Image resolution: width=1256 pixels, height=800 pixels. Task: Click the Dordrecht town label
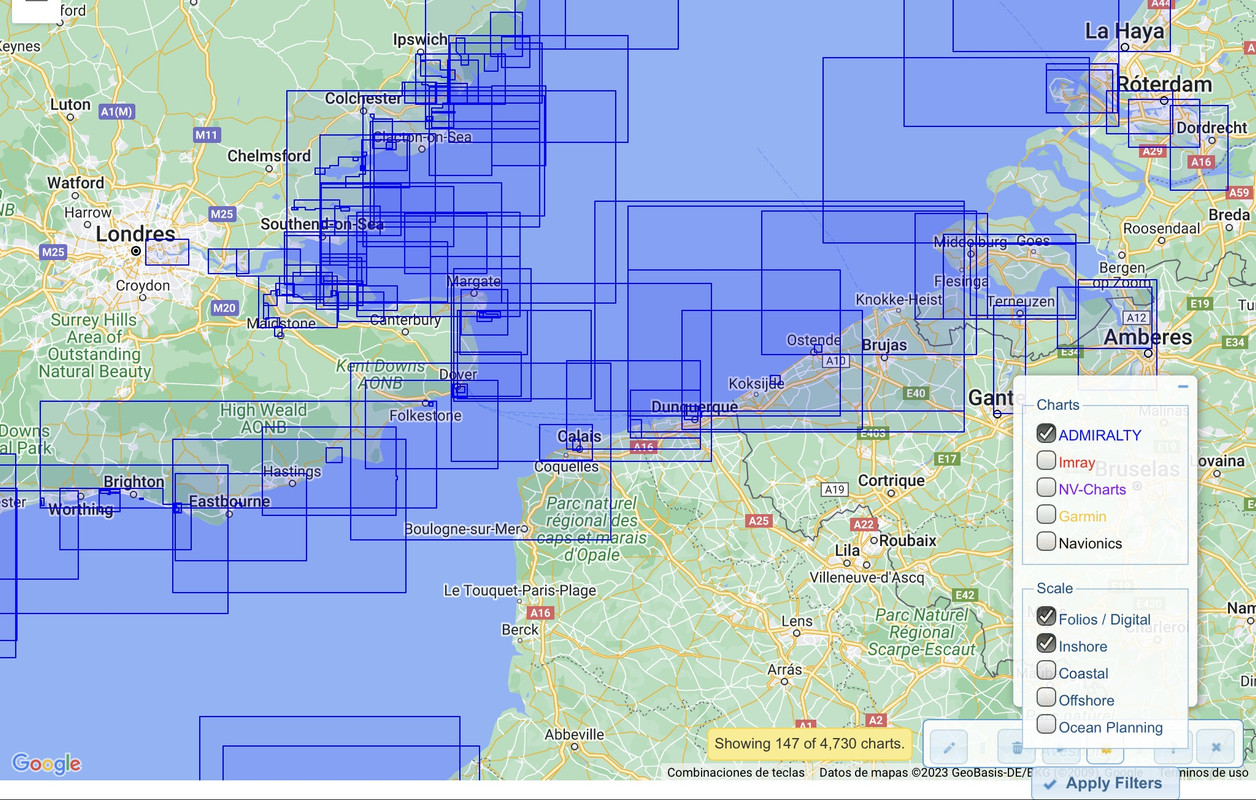[x=1212, y=128]
